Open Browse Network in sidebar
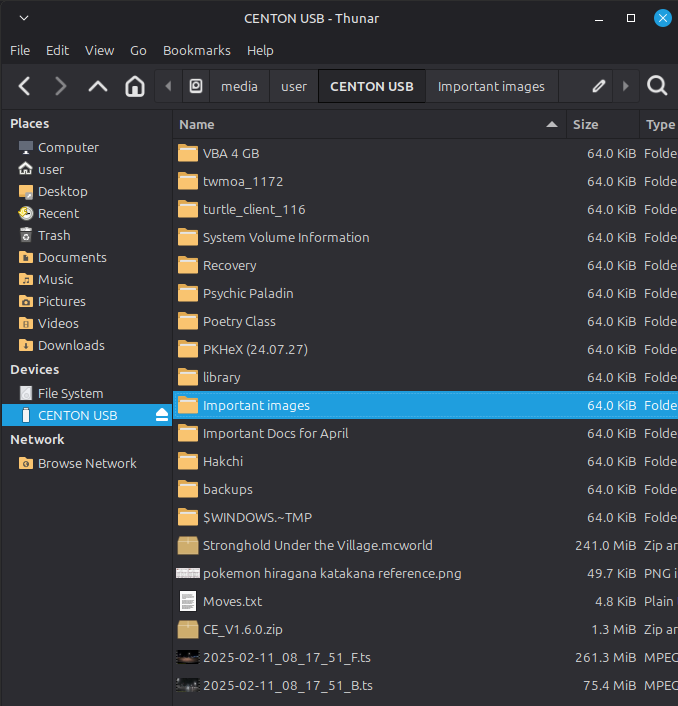678x706 pixels. [87, 463]
